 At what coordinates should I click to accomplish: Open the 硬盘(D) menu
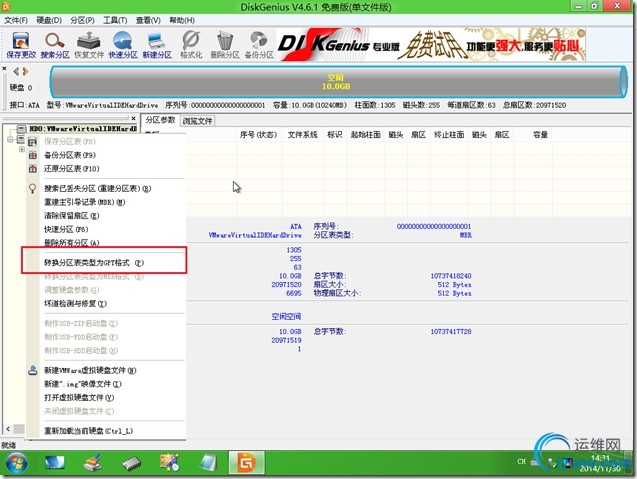point(49,20)
